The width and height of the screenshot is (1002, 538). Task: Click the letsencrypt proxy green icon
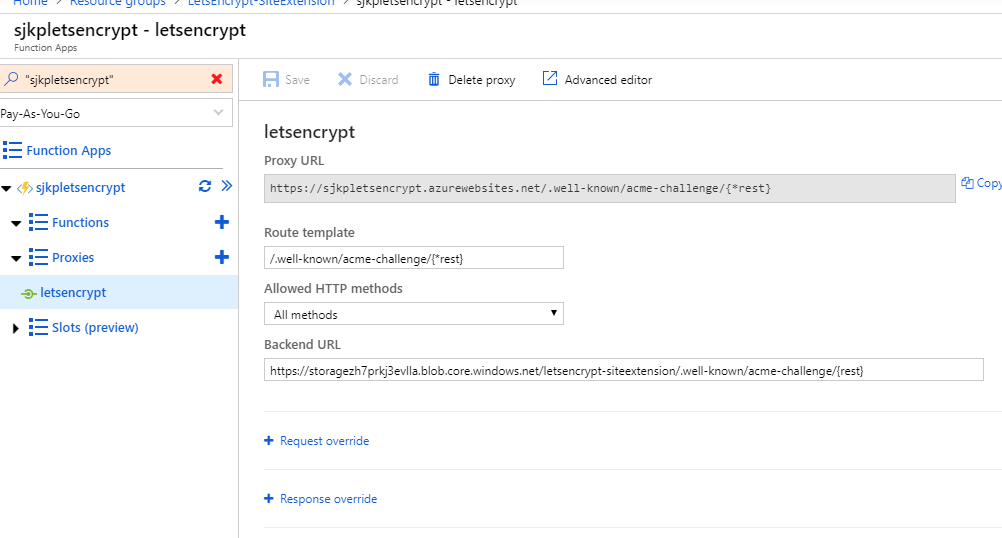tap(28, 293)
